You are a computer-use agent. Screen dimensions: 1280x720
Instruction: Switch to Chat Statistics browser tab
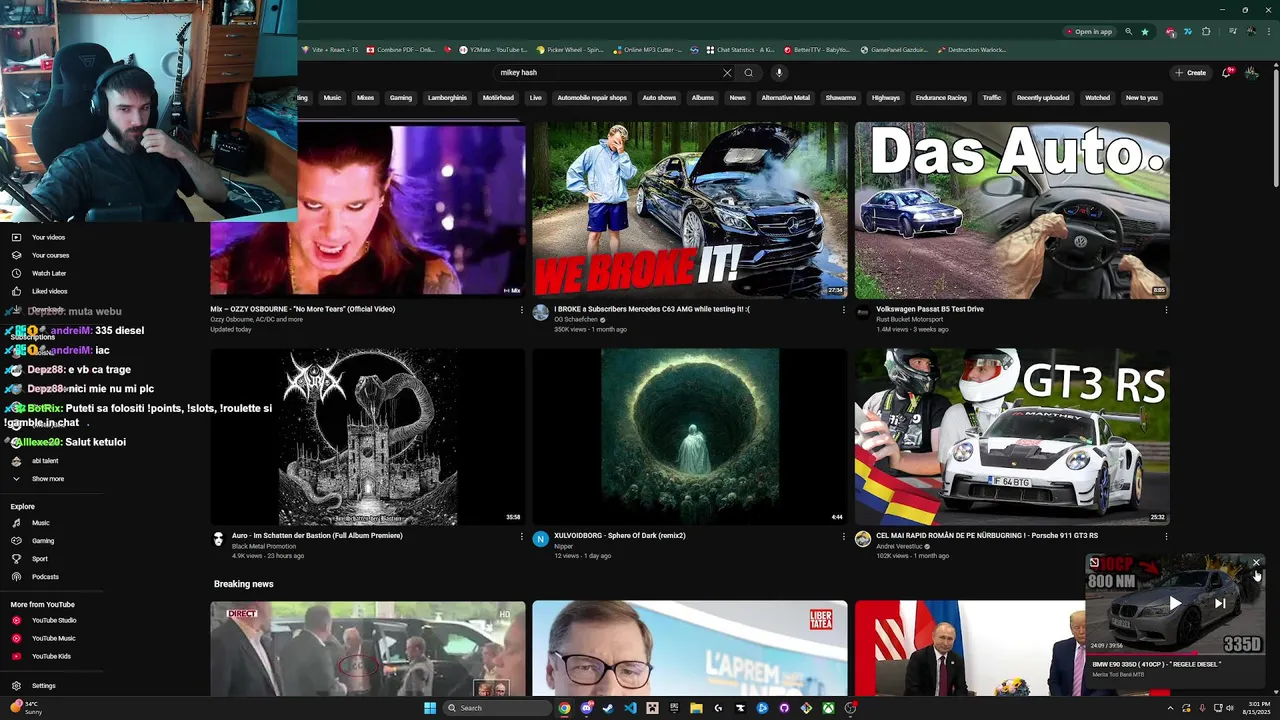(740, 49)
